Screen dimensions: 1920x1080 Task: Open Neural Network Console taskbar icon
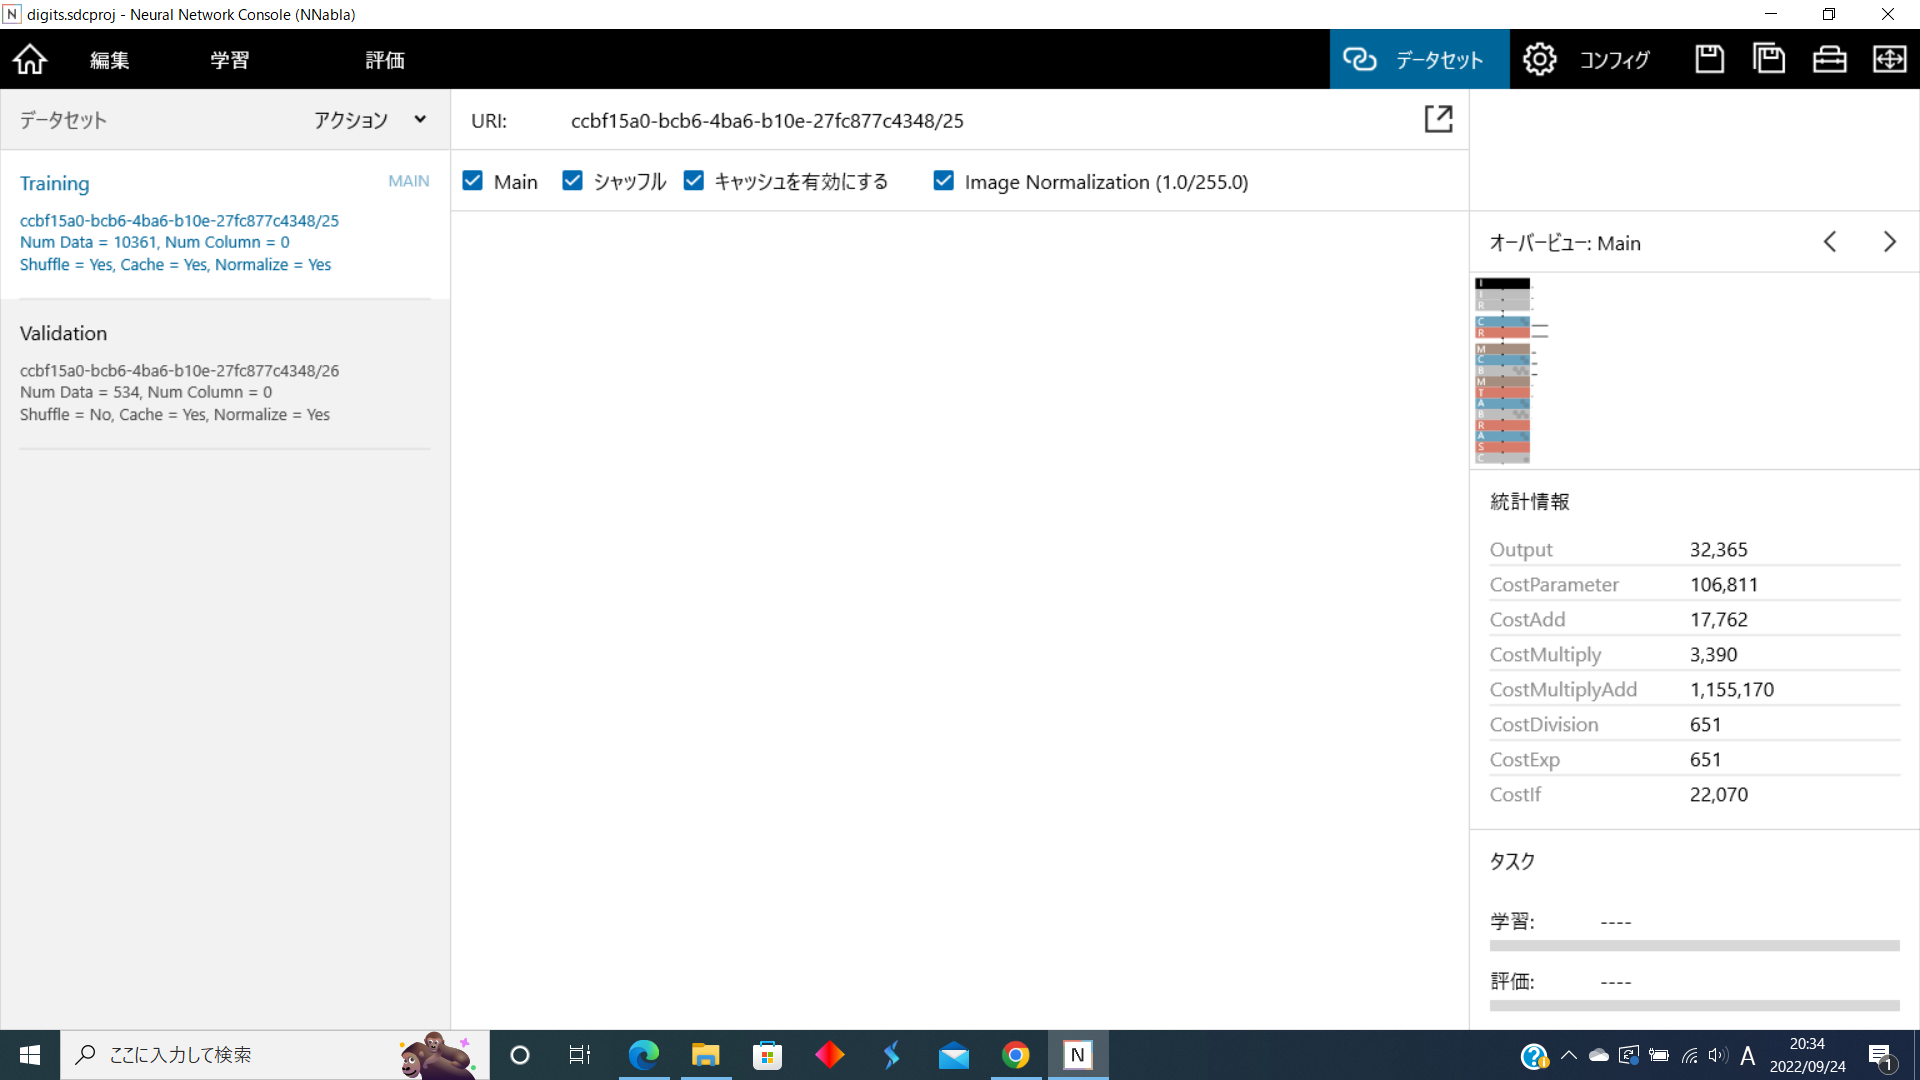tap(1077, 1055)
